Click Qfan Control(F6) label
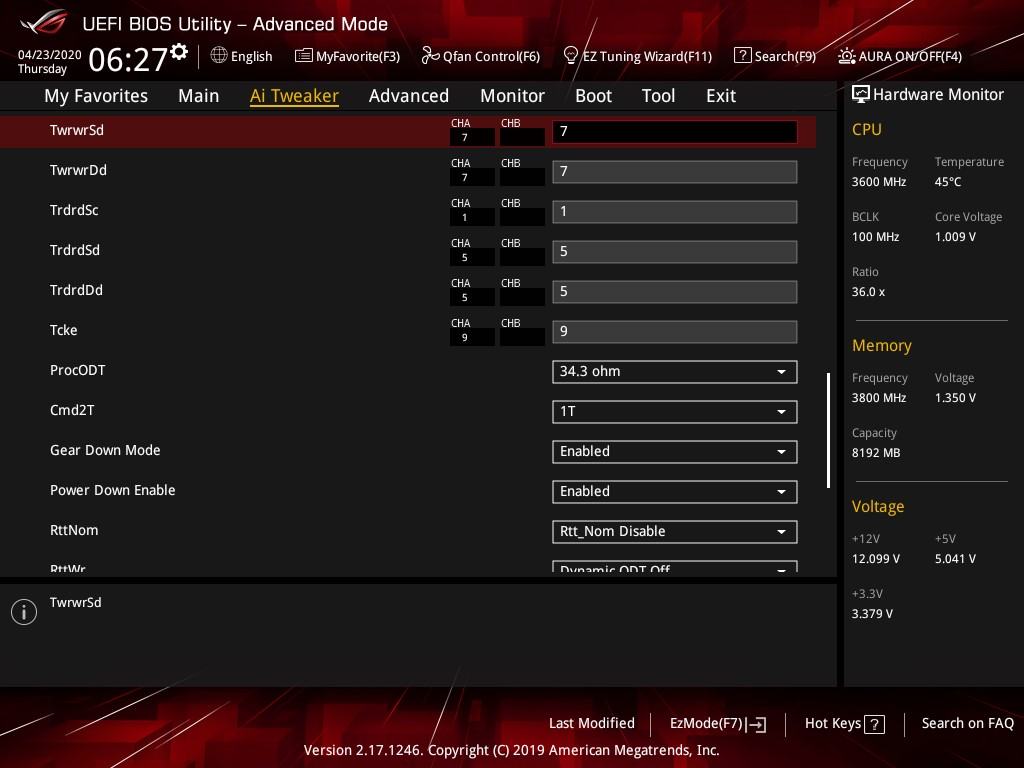1024x768 pixels. [x=491, y=56]
